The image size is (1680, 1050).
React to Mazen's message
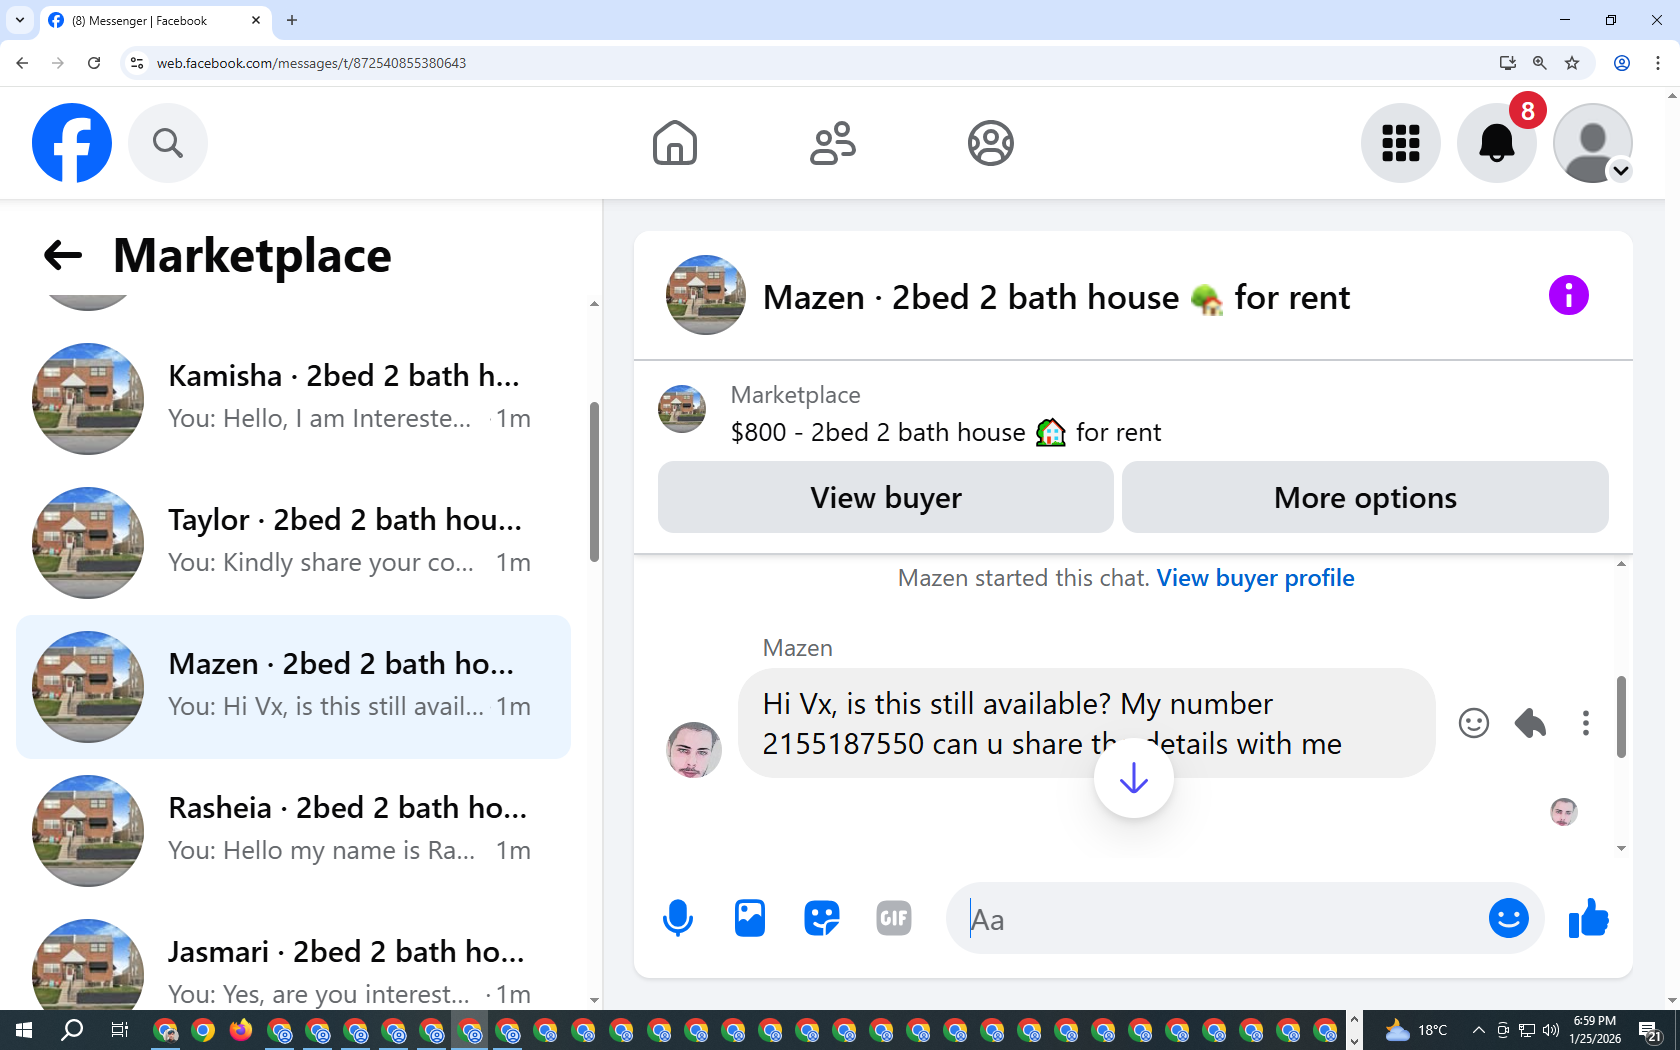tap(1474, 723)
